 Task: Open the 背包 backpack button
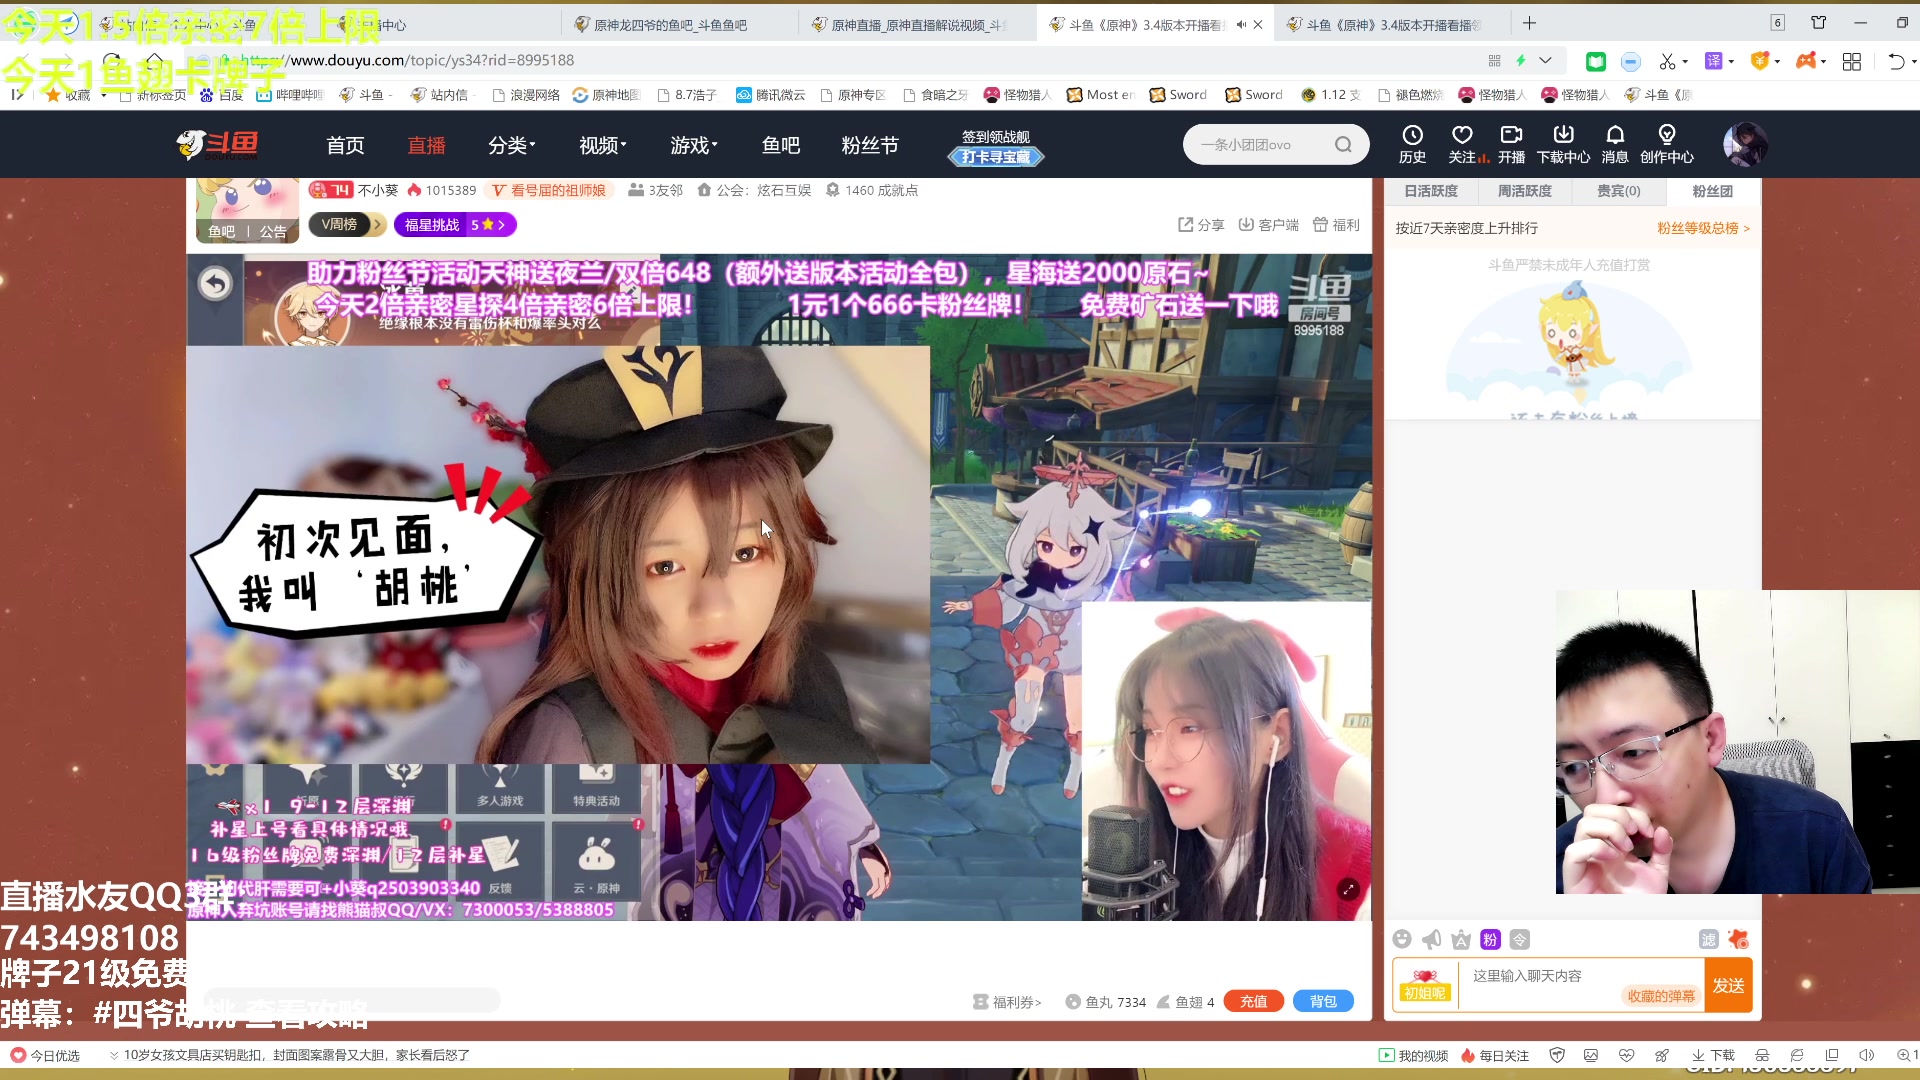(1323, 1001)
